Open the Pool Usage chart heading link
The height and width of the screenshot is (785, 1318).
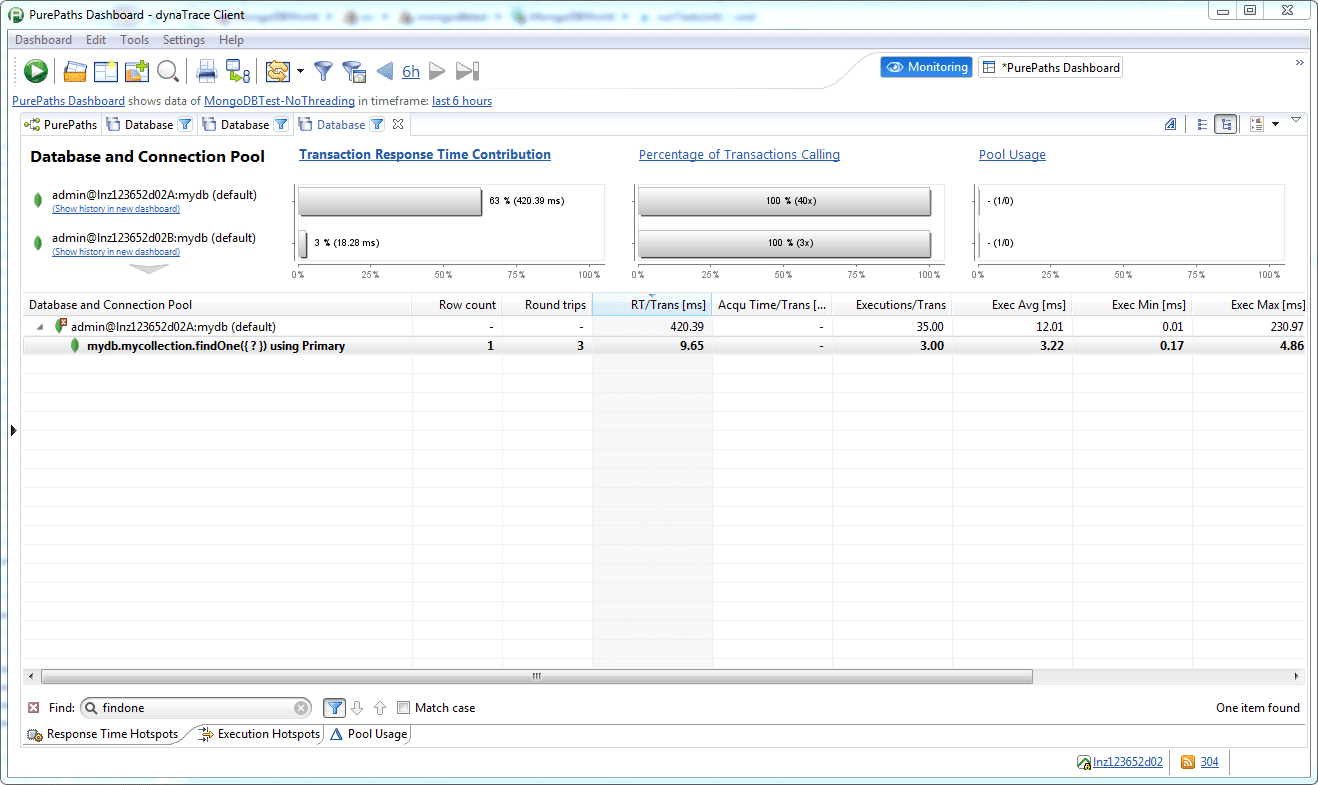[1012, 155]
